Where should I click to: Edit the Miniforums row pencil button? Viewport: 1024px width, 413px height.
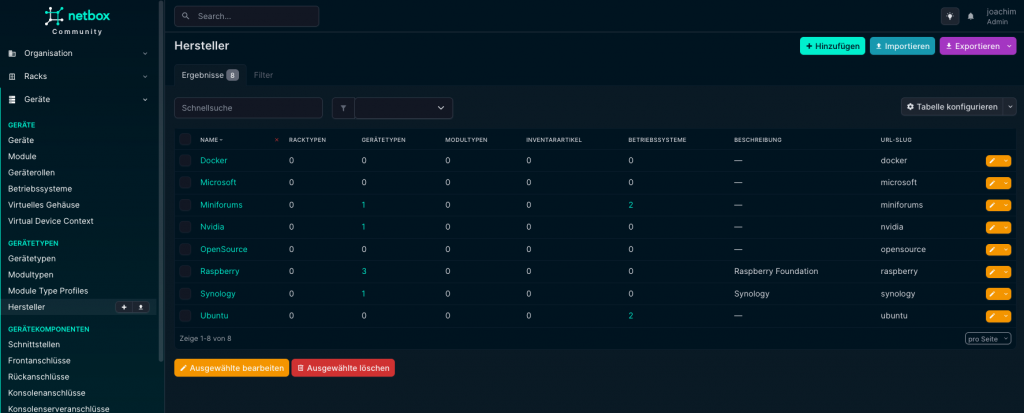click(x=992, y=205)
